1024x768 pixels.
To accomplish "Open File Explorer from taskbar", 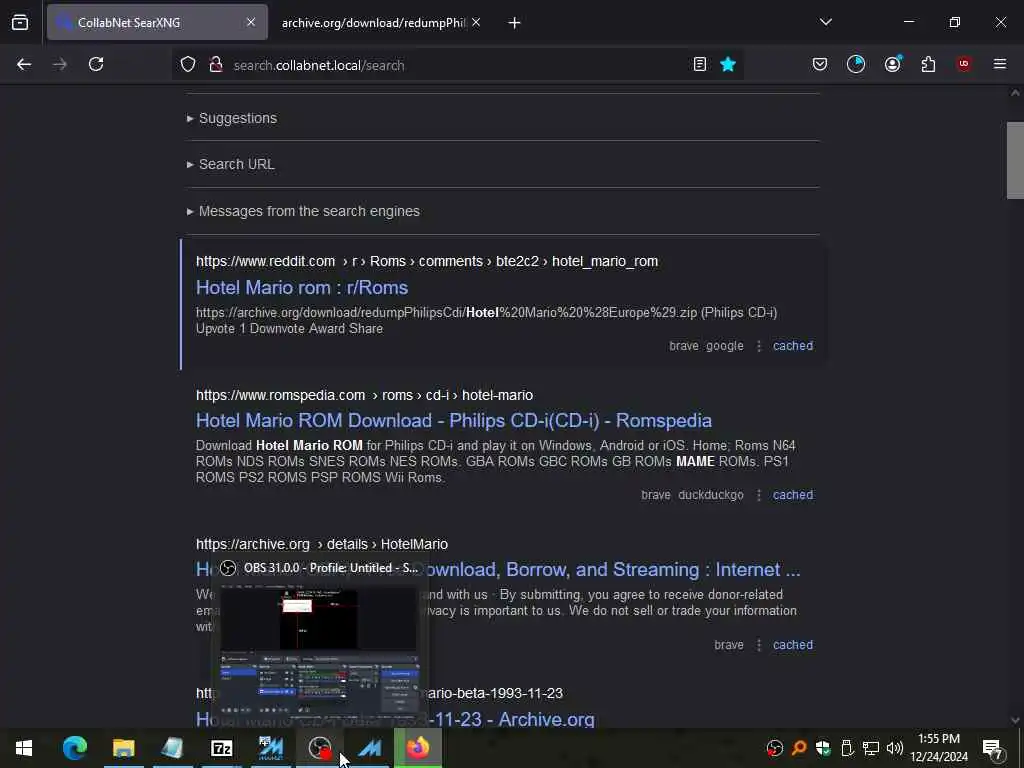I will click(x=123, y=748).
